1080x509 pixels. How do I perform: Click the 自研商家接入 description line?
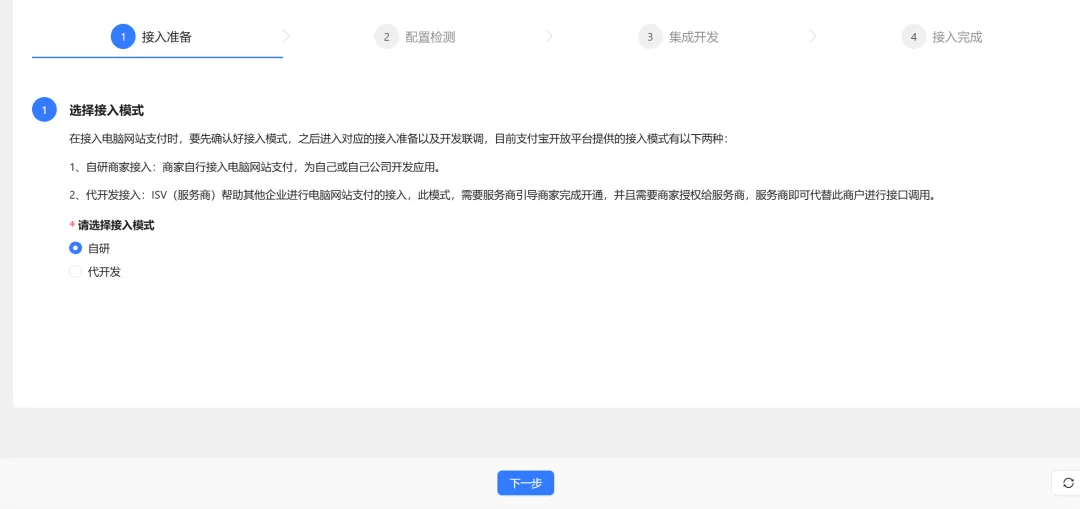(254, 167)
